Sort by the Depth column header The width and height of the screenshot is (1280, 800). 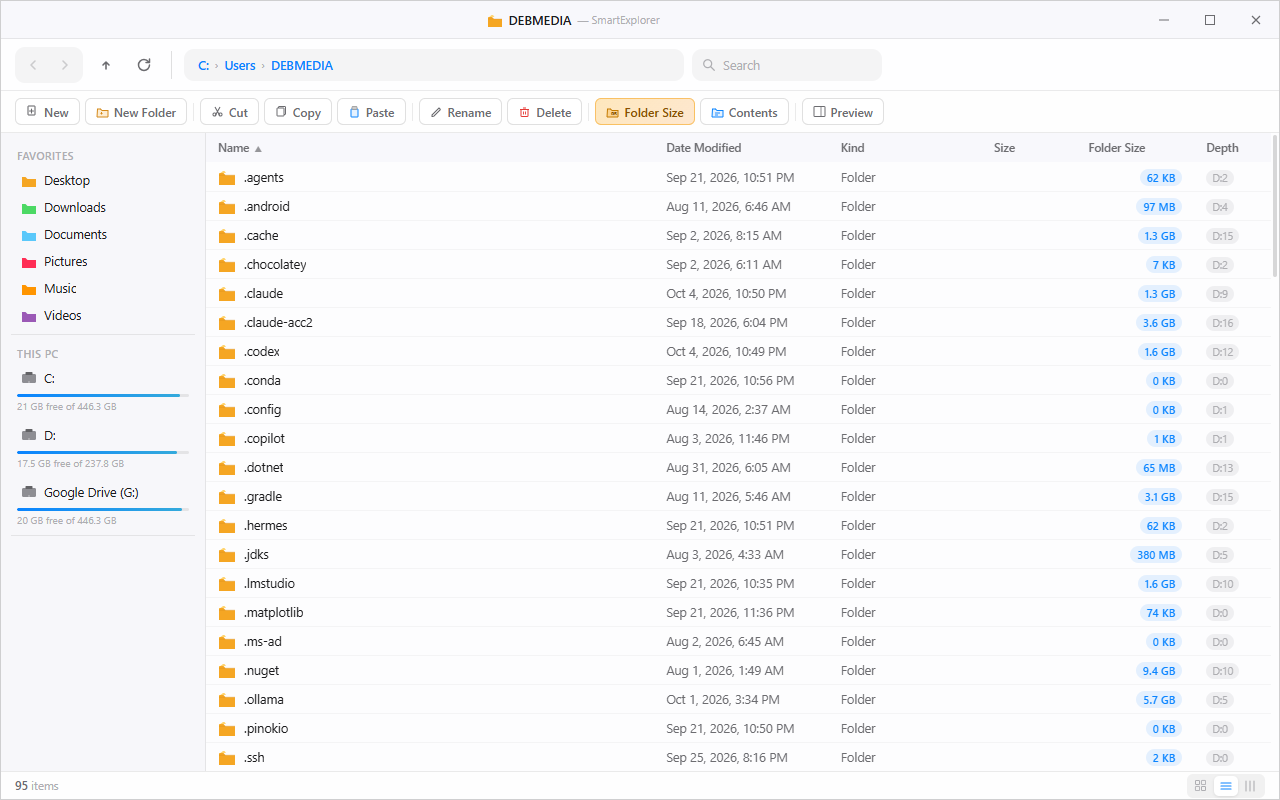click(x=1222, y=148)
